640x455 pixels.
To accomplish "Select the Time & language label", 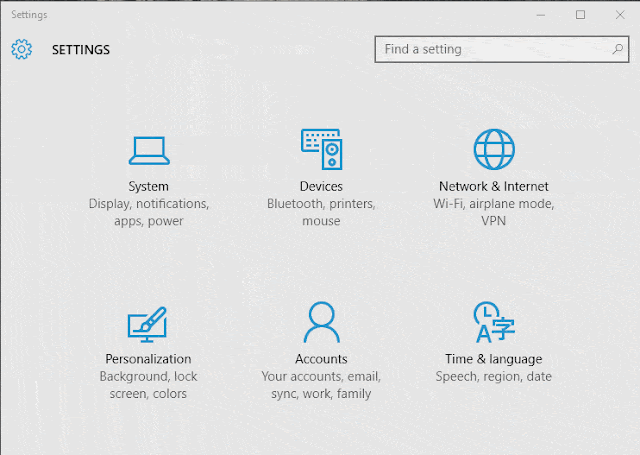I will pyautogui.click(x=493, y=359).
